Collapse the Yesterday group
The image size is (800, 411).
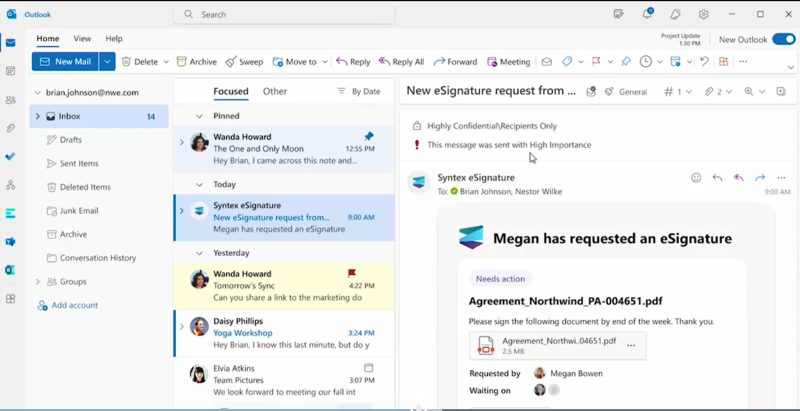[x=199, y=253]
